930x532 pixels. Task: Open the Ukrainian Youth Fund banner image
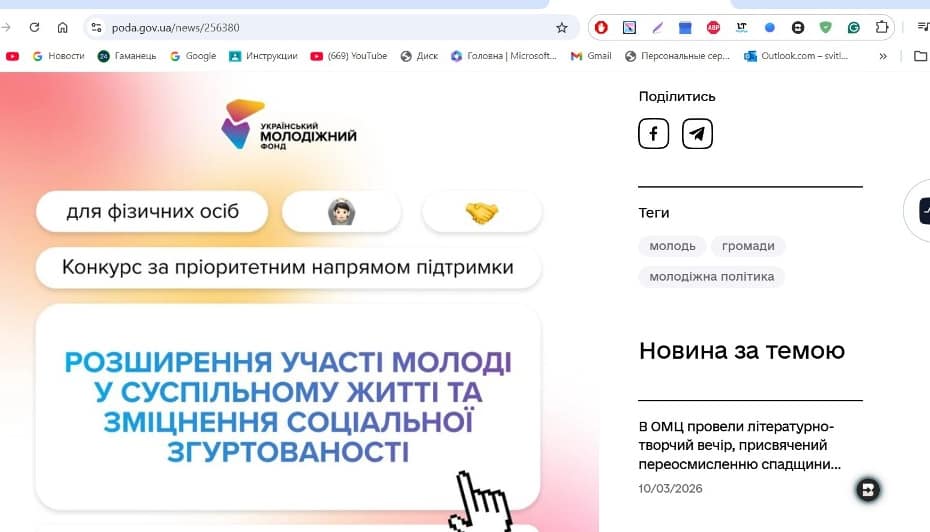(300, 302)
